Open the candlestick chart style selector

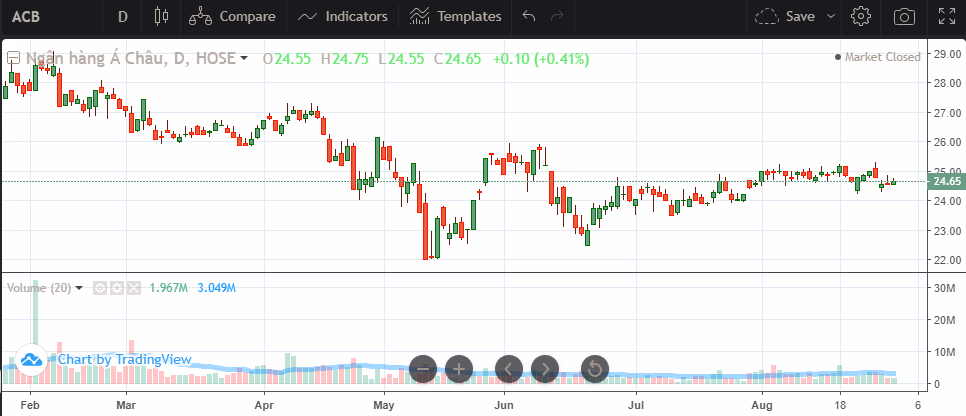tap(162, 16)
